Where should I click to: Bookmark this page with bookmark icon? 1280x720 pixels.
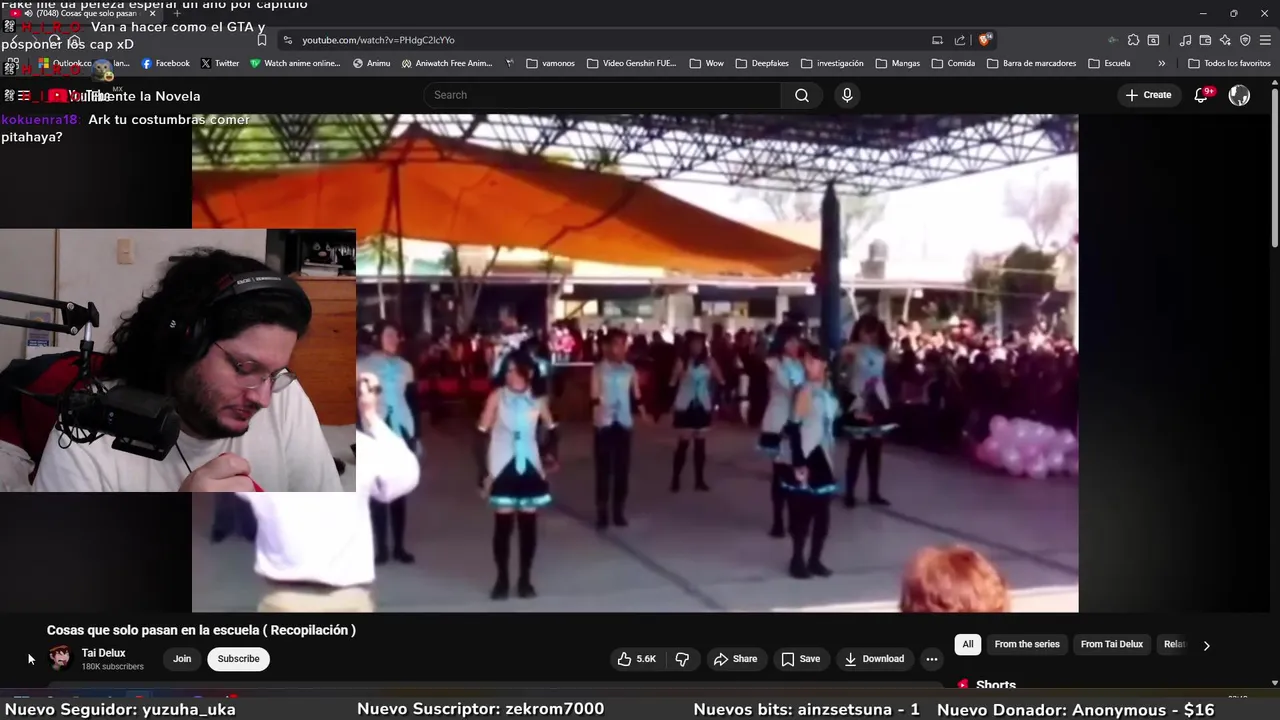(x=262, y=40)
